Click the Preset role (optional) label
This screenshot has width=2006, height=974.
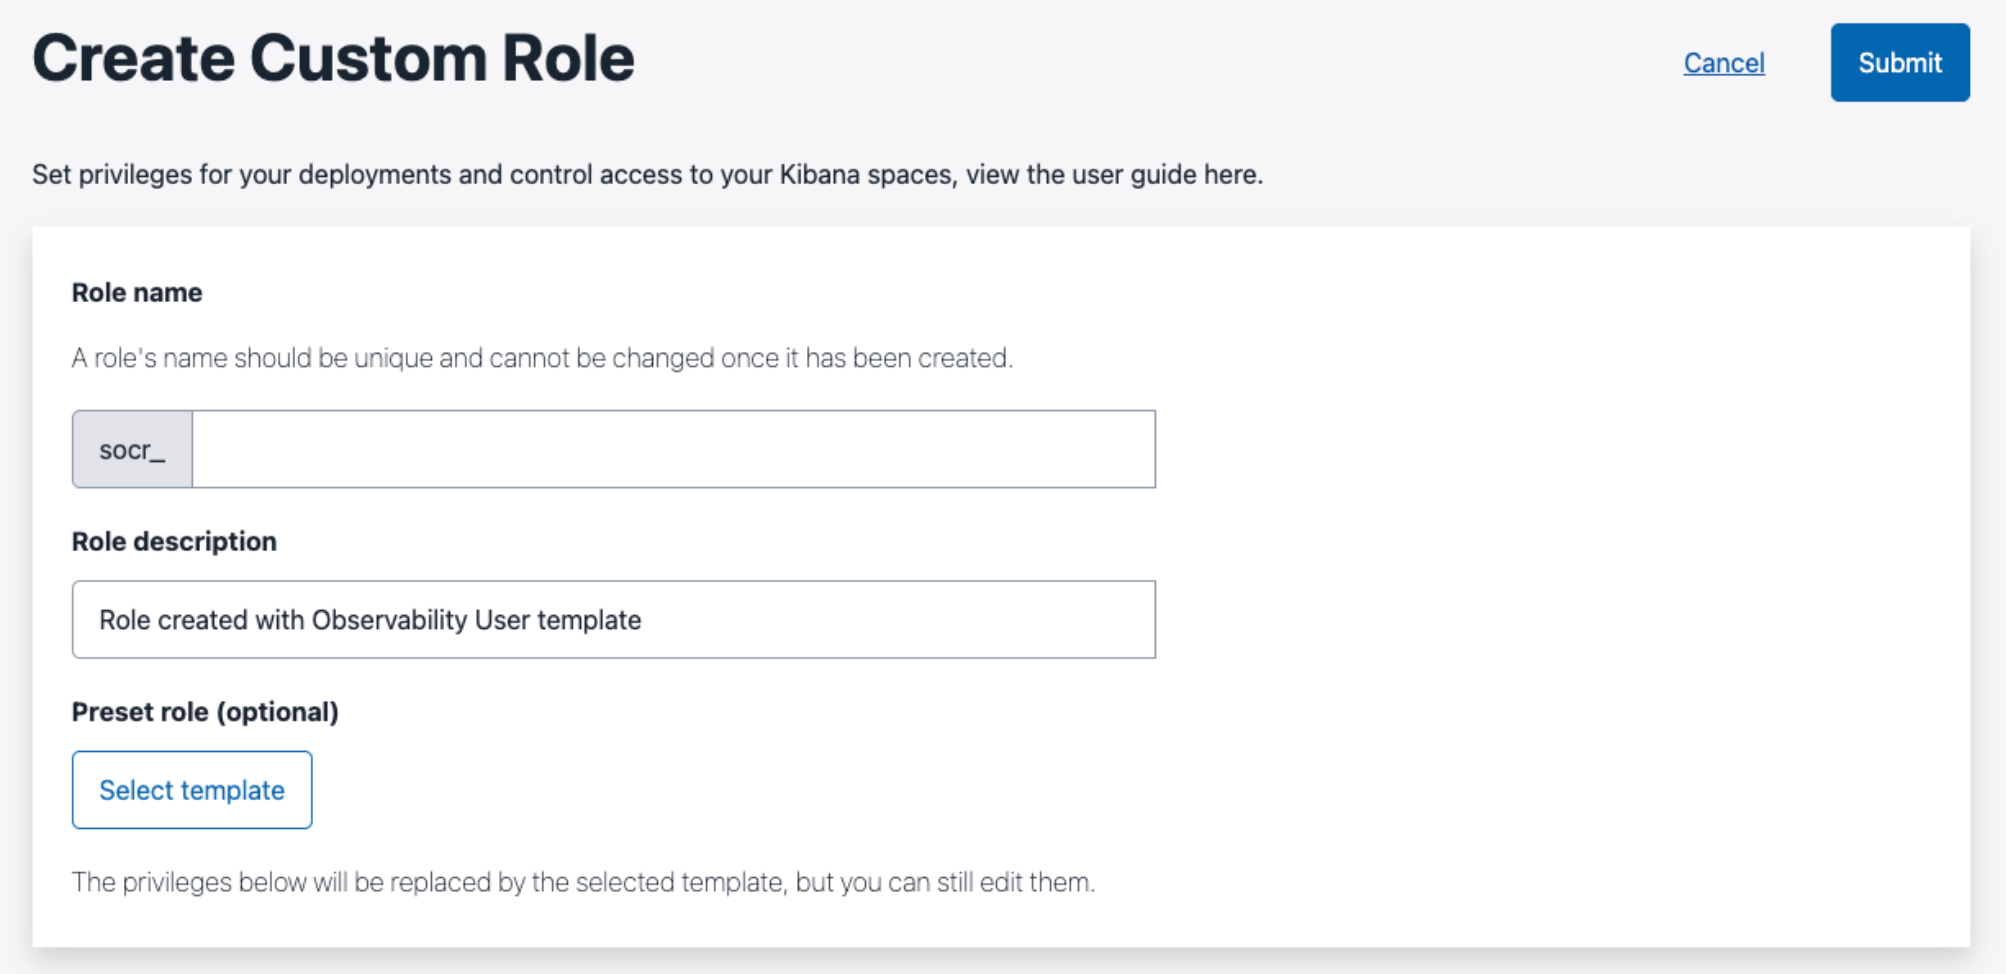click(x=205, y=711)
